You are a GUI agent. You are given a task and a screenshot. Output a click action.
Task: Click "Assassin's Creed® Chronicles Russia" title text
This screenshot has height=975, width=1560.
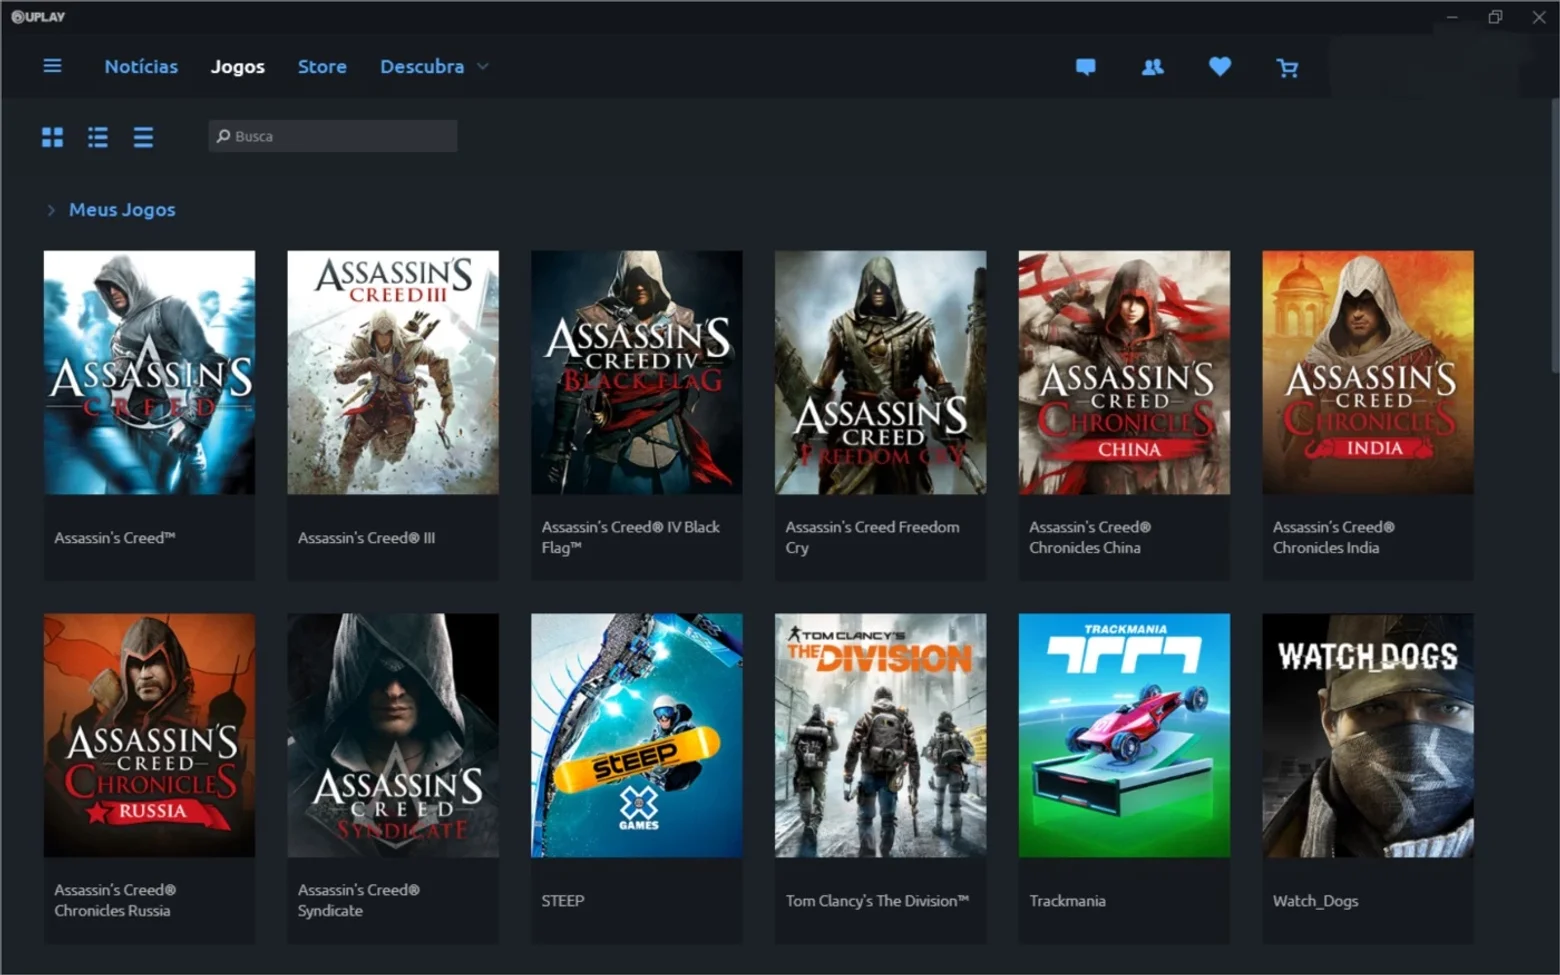pos(115,900)
